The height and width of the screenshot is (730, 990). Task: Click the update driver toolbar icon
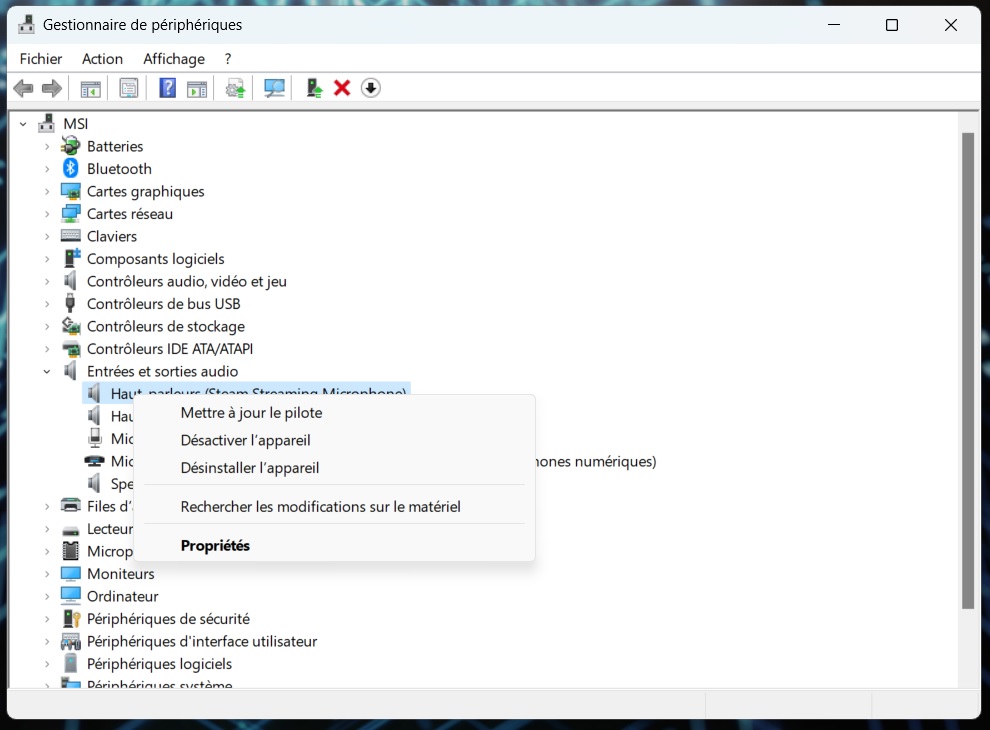point(235,88)
